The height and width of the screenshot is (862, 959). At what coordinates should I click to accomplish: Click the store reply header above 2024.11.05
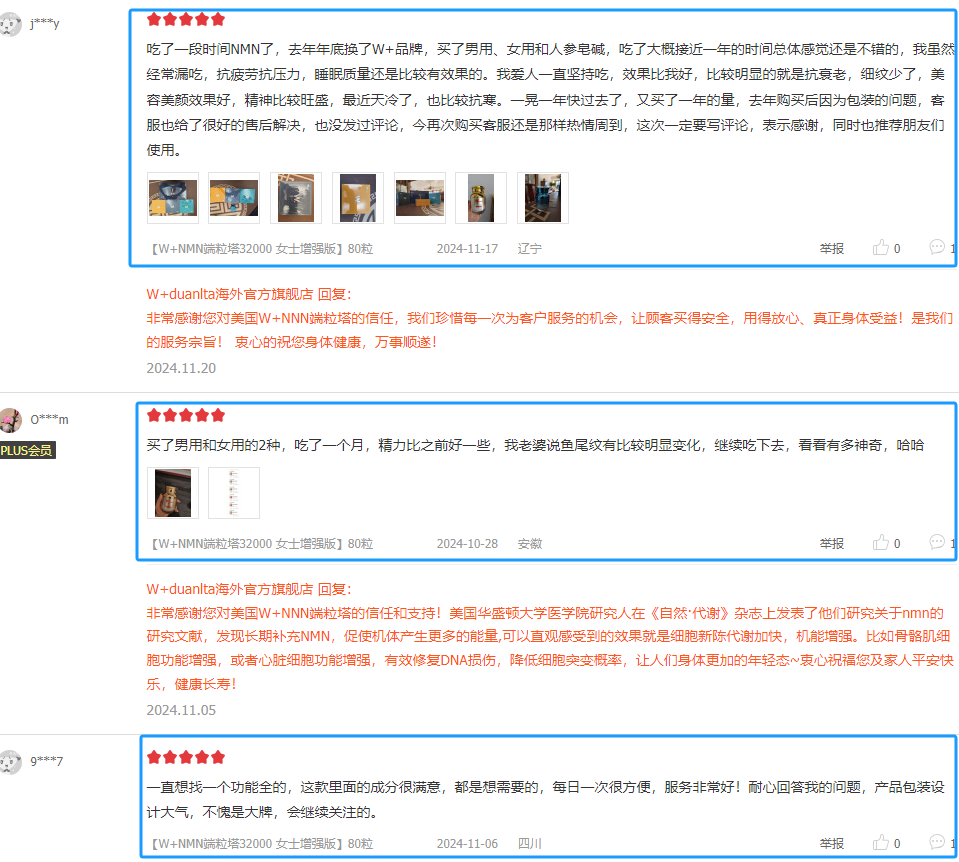pos(249,589)
